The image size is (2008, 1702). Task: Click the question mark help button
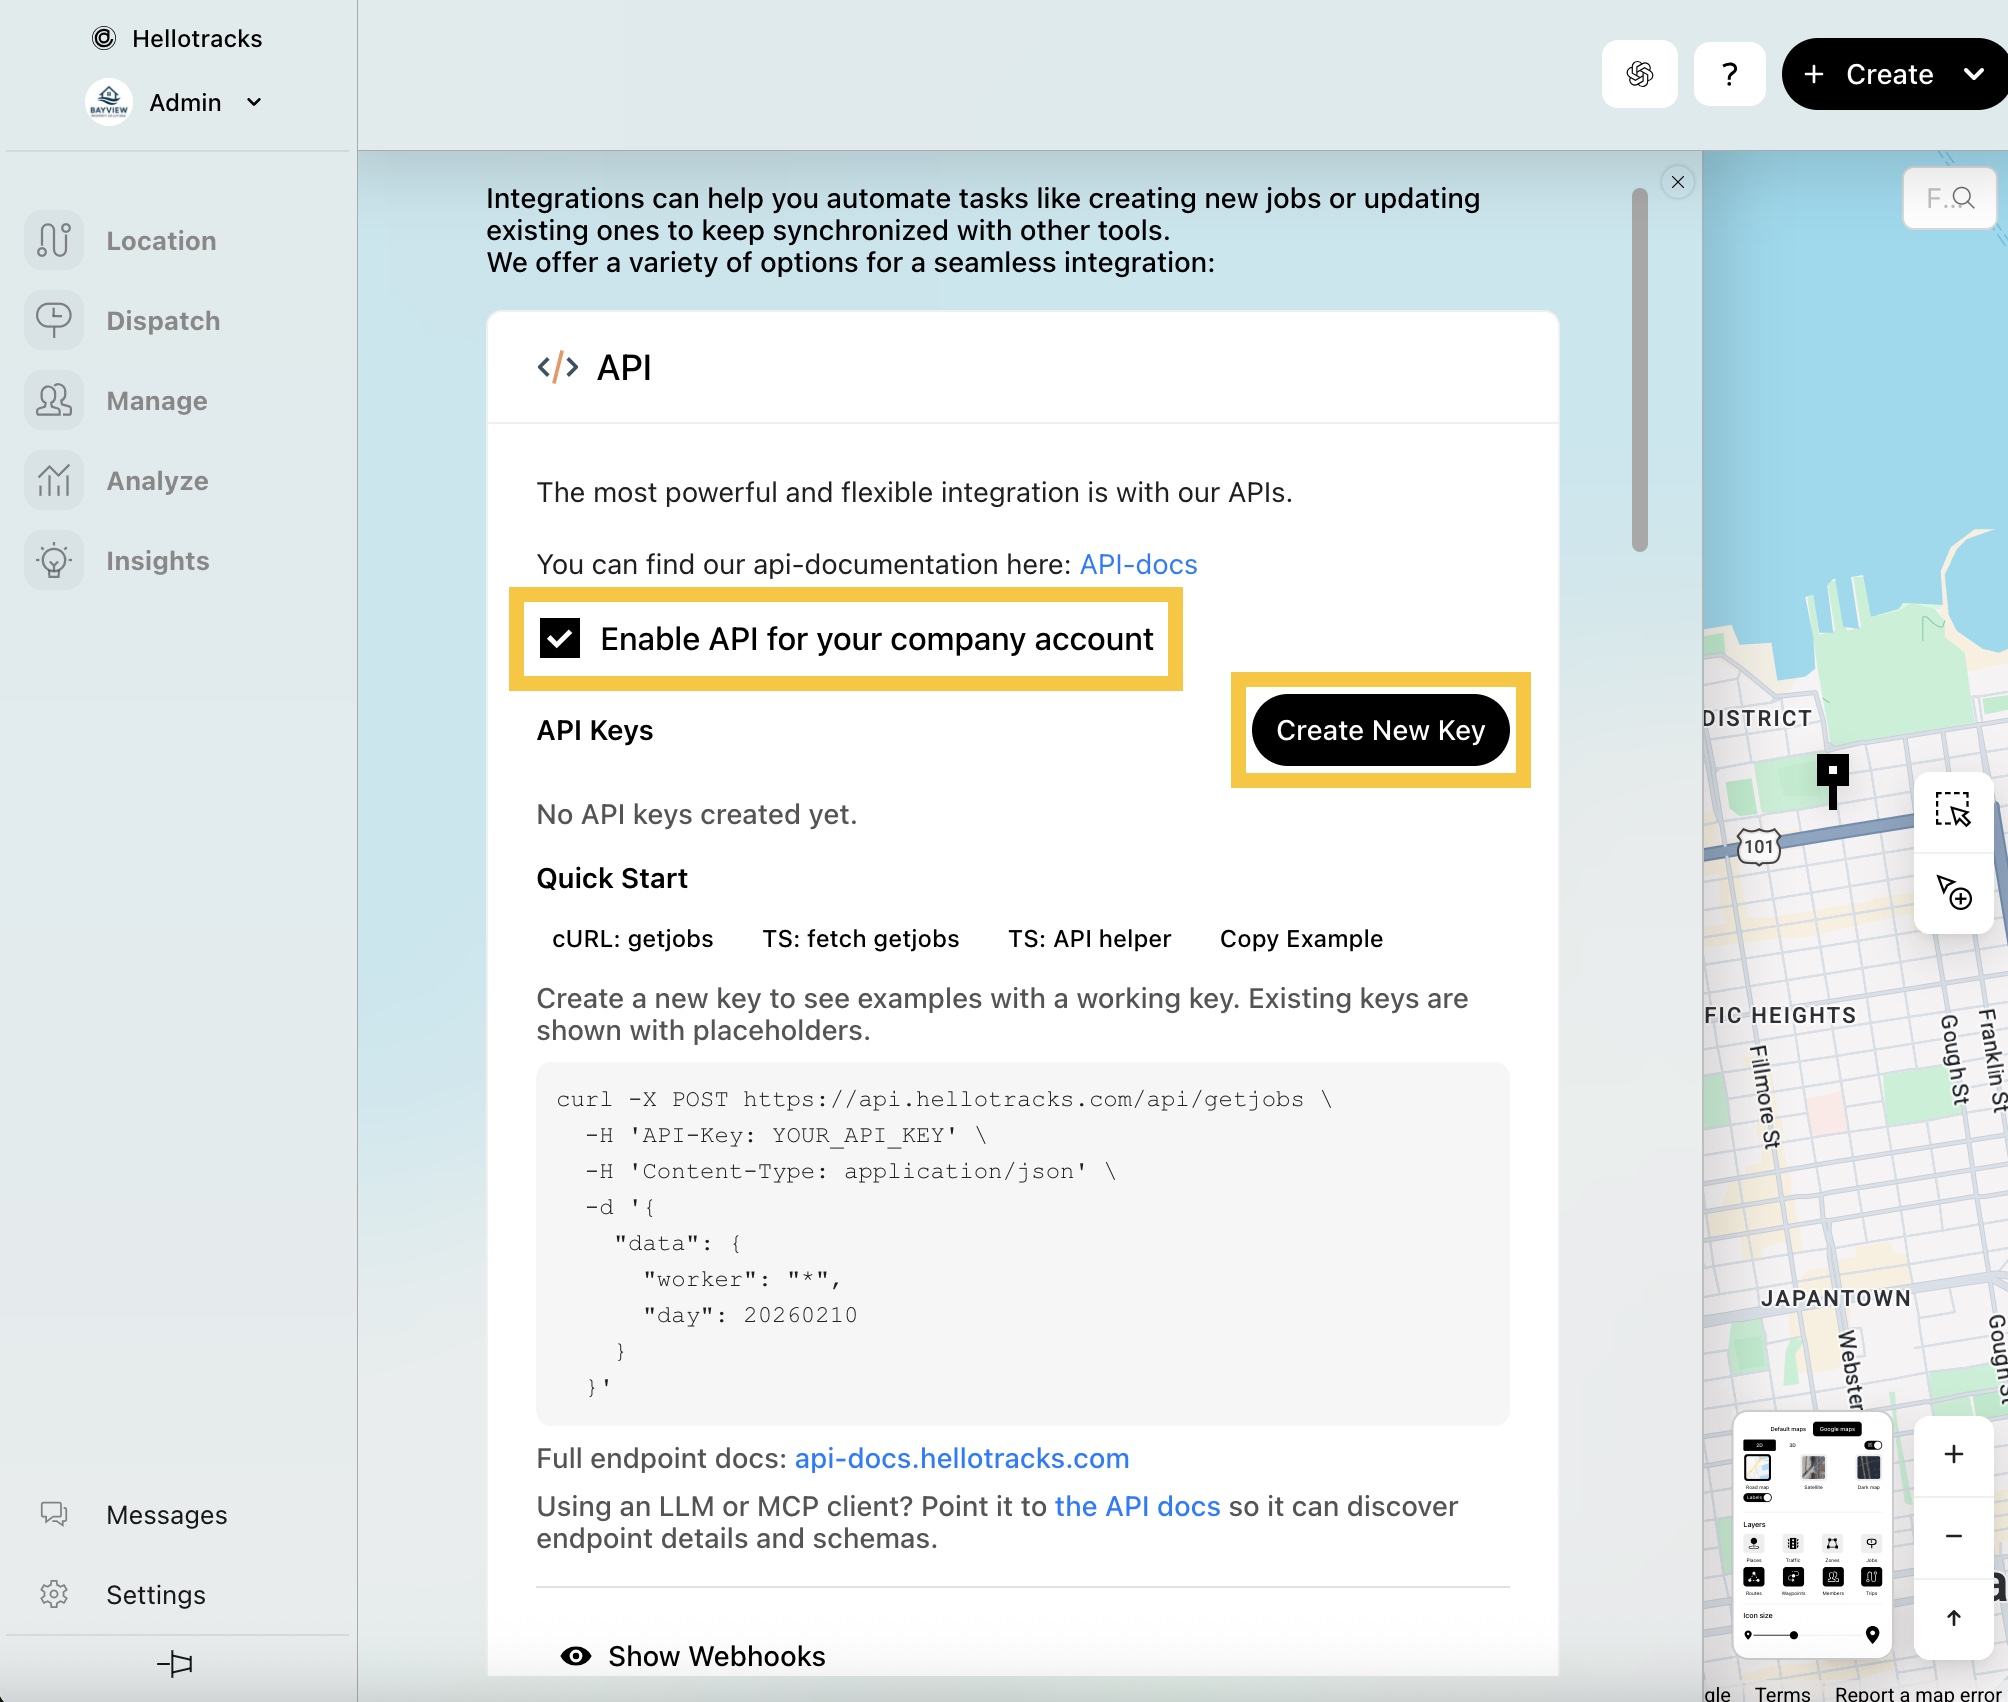1729,74
